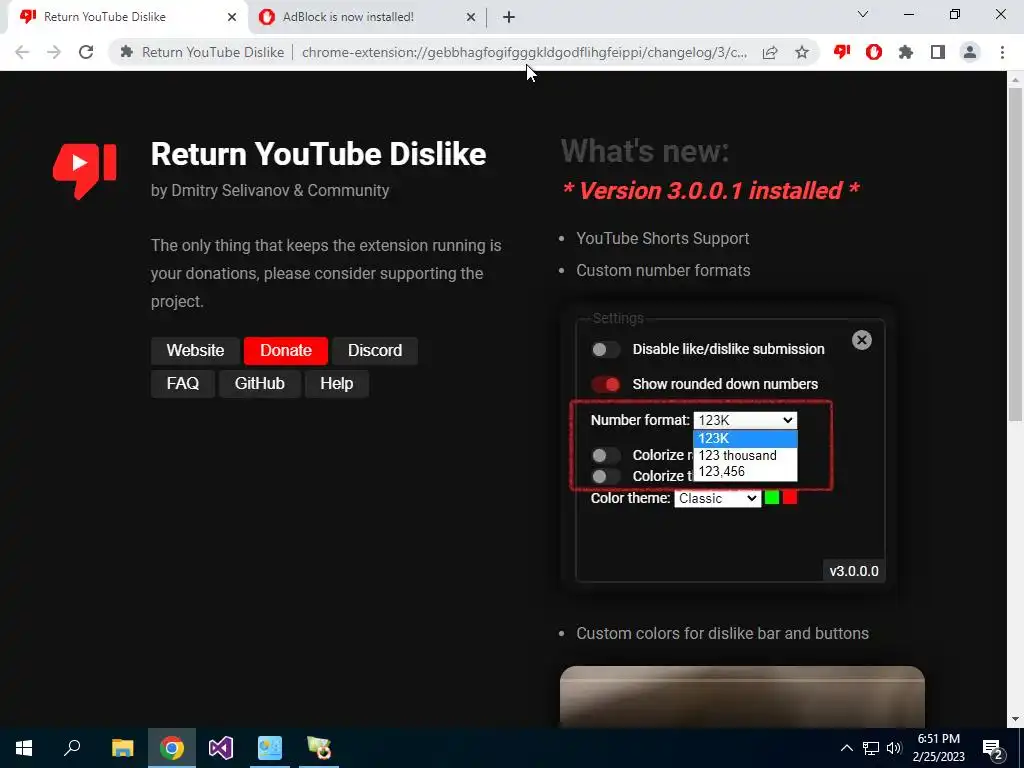Image resolution: width=1024 pixels, height=768 pixels.
Task: Open the Windows Start menu
Action: click(x=24, y=748)
